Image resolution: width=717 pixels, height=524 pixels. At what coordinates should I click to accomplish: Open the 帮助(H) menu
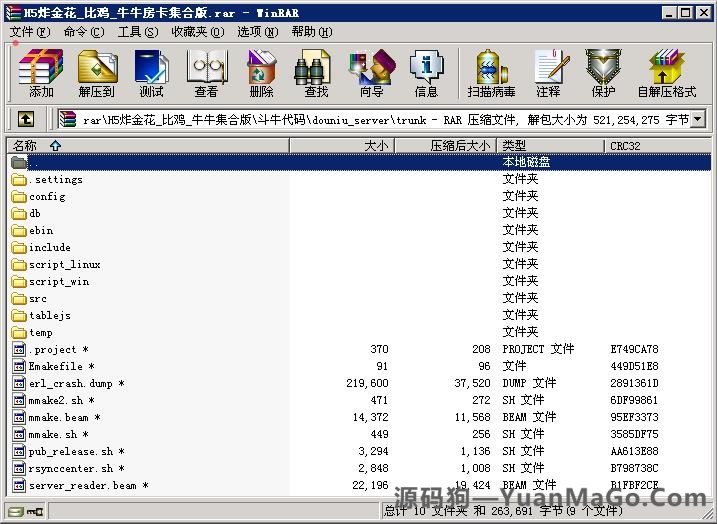click(x=312, y=32)
